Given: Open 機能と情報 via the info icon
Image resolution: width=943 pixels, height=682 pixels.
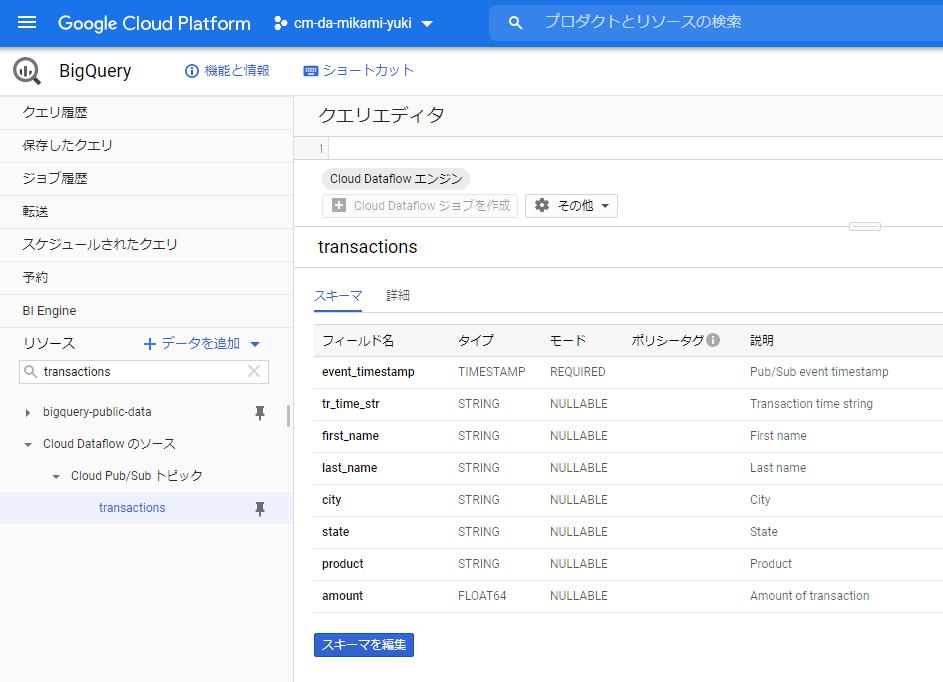Looking at the screenshot, I should coord(189,71).
